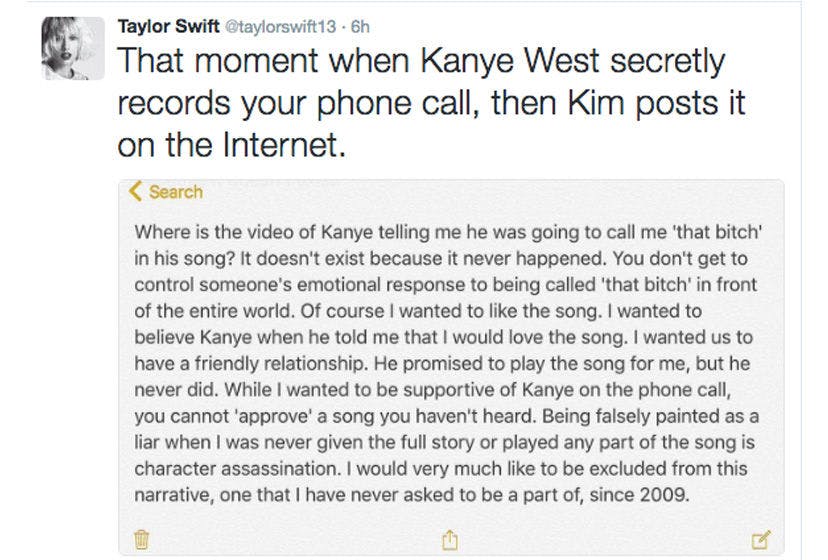Click Taylor Swift's profile avatar photo
Viewport: 828px width, 560px height.
click(73, 49)
